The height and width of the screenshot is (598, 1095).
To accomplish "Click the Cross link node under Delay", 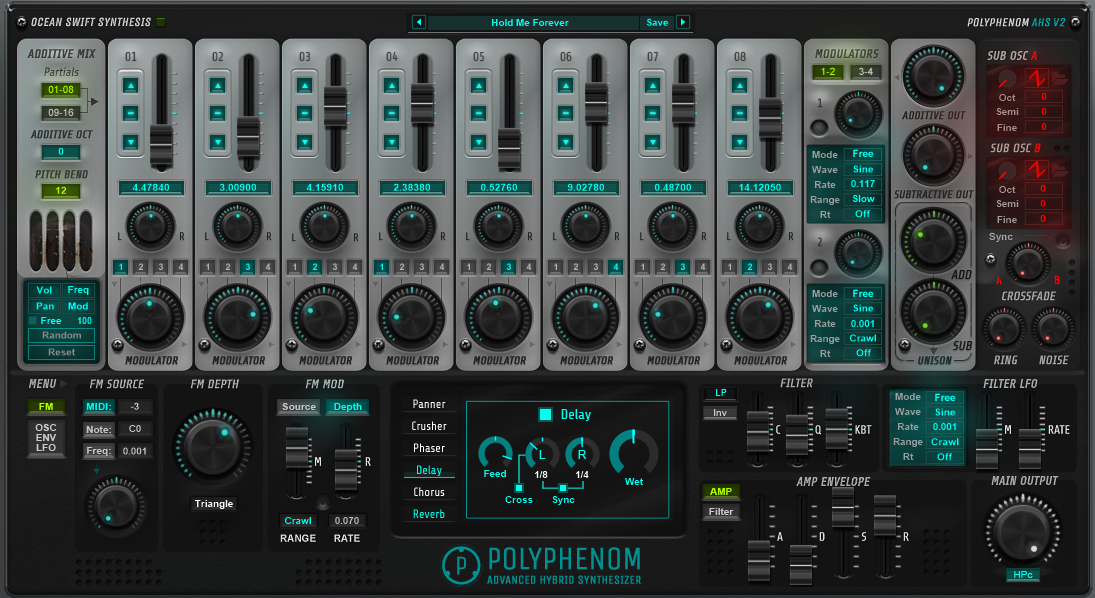I will [519, 488].
